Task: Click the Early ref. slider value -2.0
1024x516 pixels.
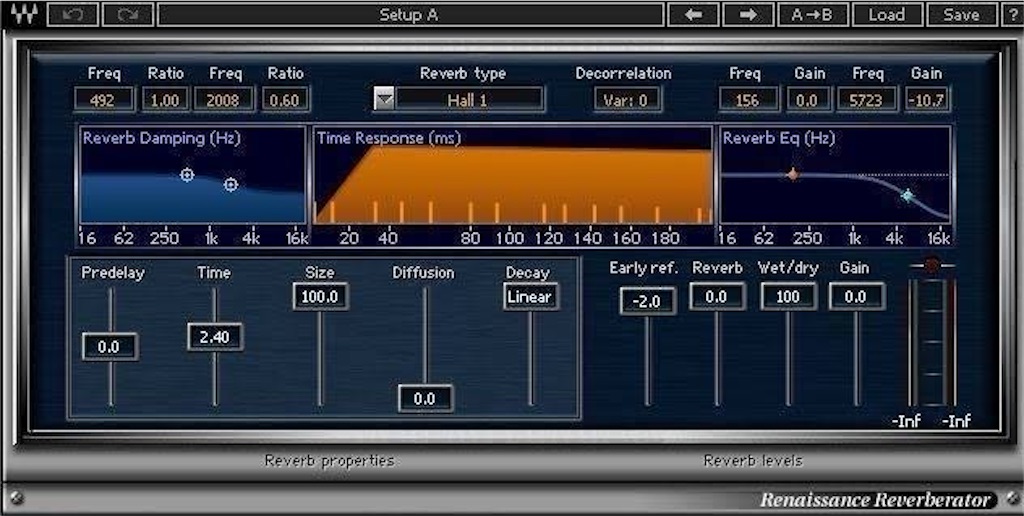Action: pos(647,301)
